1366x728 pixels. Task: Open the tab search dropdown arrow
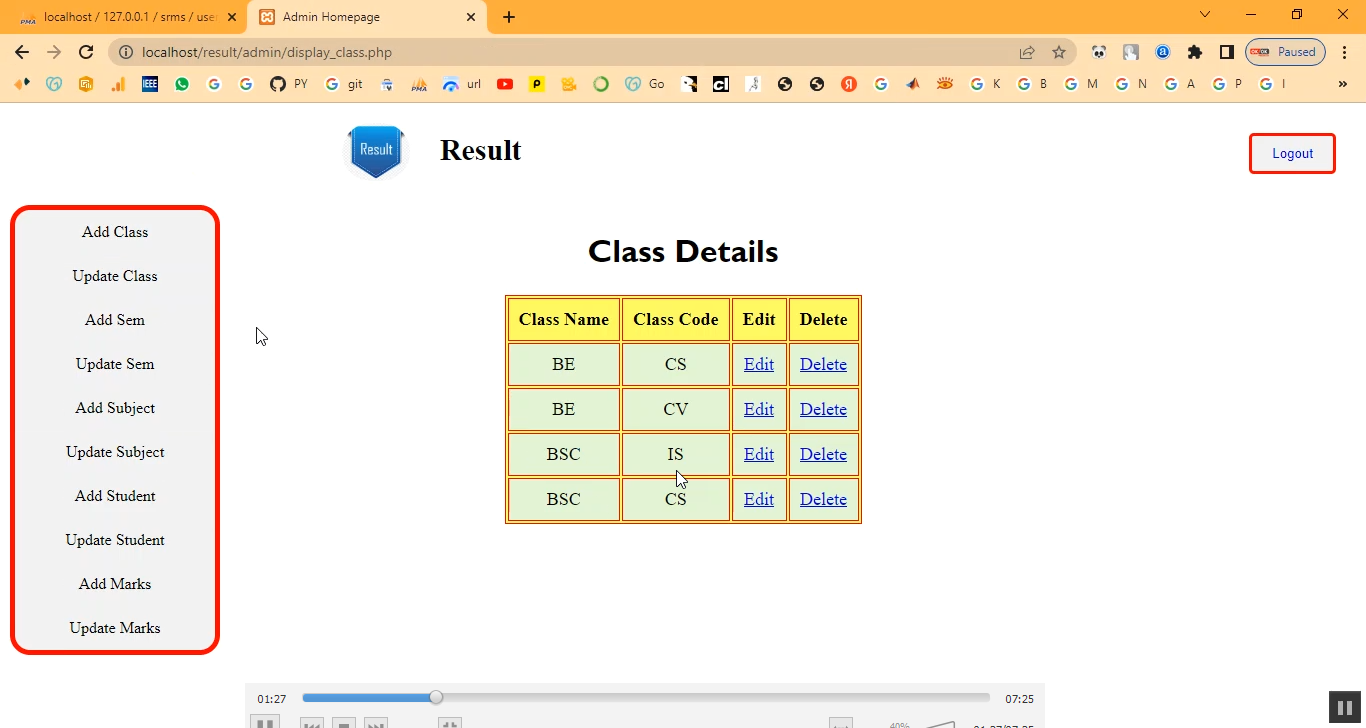click(1205, 15)
